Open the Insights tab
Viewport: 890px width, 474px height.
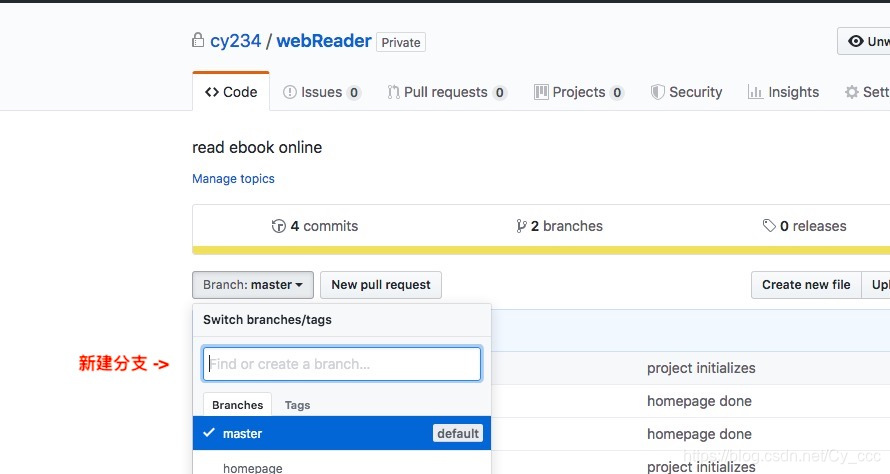[x=783, y=92]
